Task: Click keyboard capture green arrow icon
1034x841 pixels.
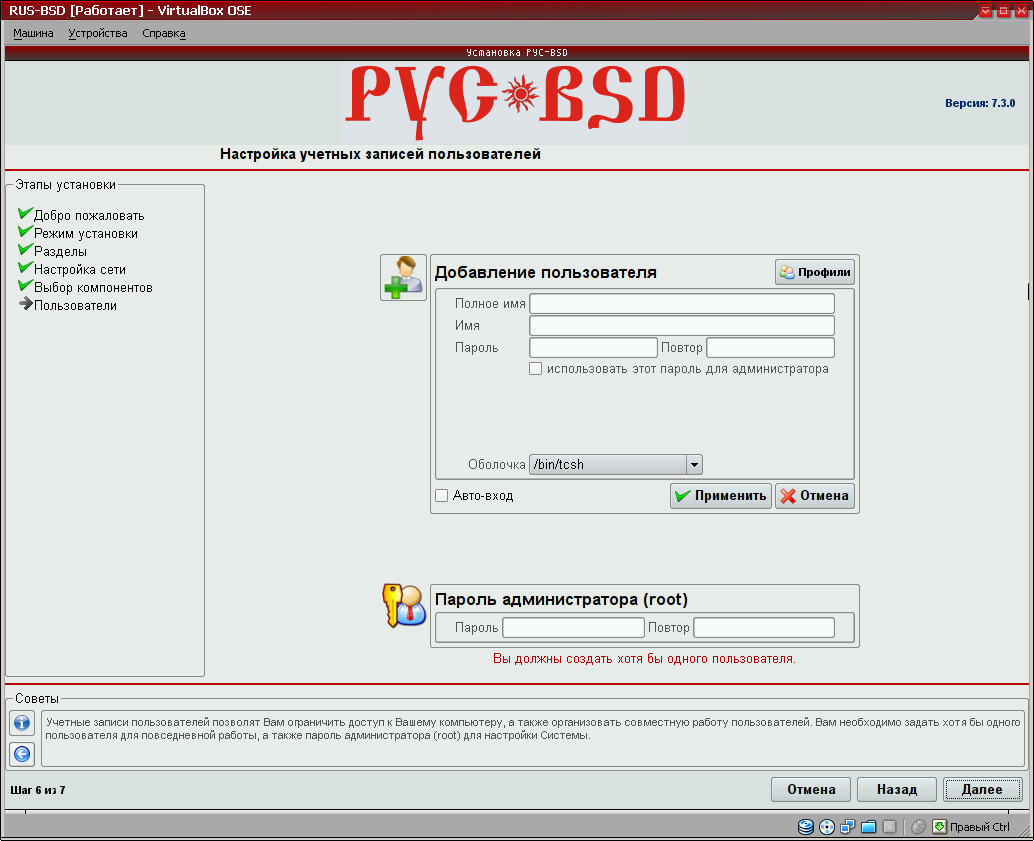Action: pyautogui.click(x=939, y=826)
